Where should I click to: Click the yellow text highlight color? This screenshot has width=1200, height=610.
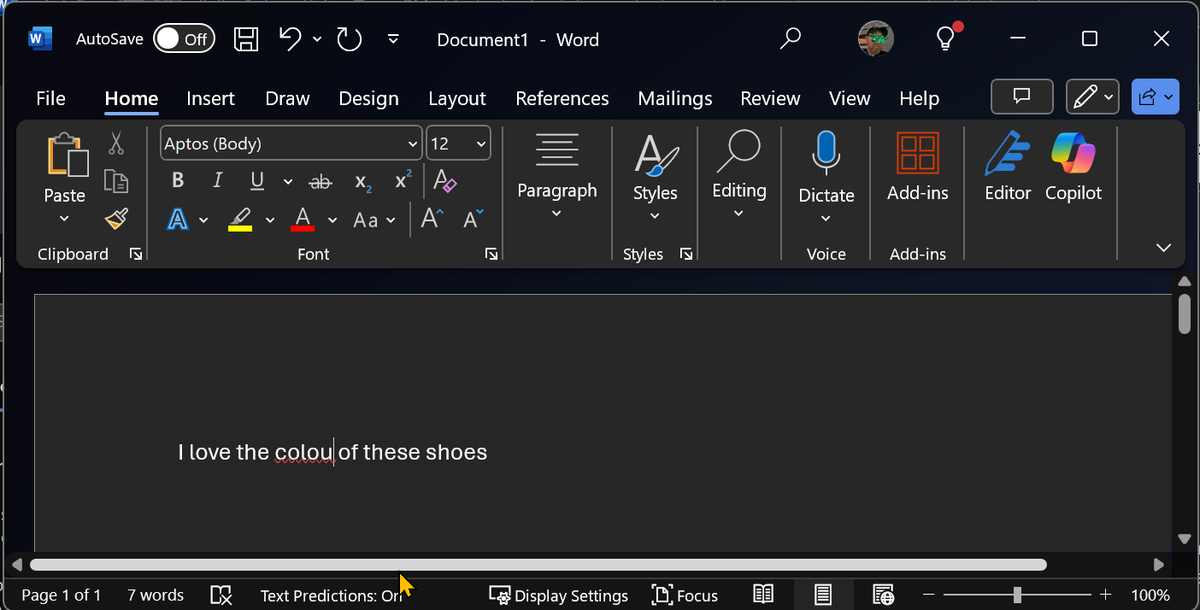(240, 219)
